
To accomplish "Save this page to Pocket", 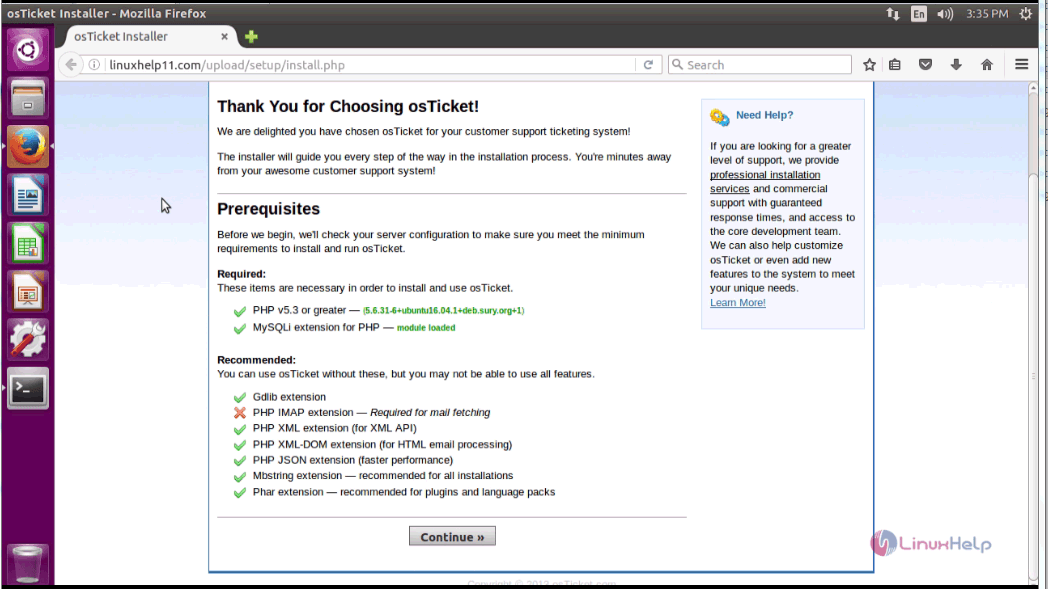I will point(925,65).
